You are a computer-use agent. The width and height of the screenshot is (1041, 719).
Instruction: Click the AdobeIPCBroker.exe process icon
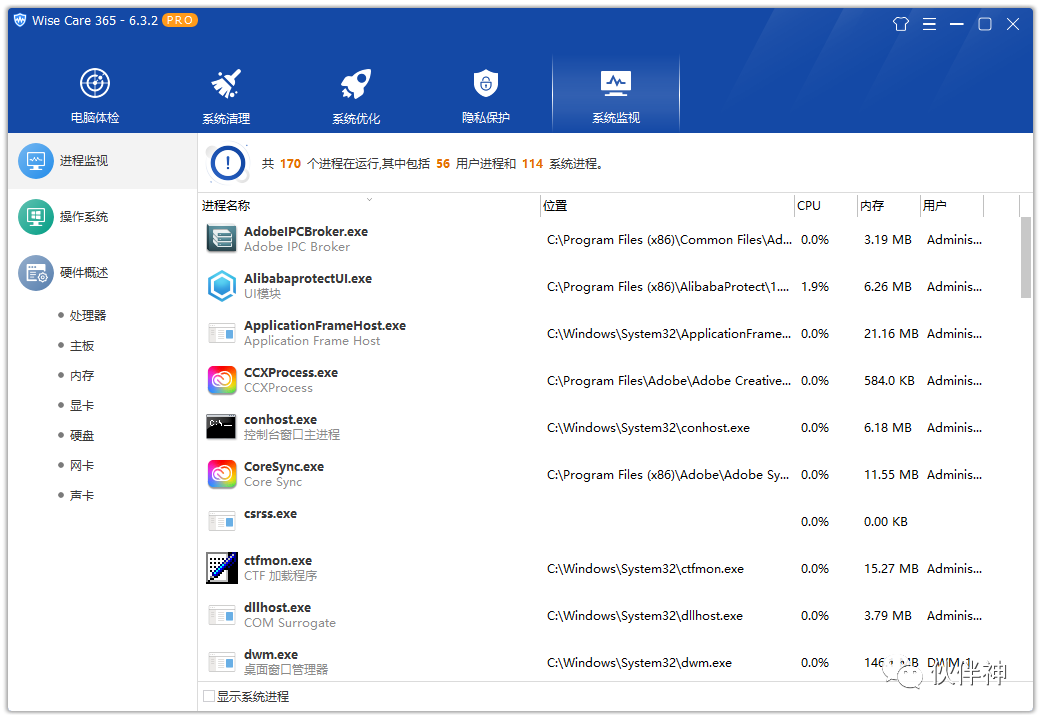click(222, 238)
